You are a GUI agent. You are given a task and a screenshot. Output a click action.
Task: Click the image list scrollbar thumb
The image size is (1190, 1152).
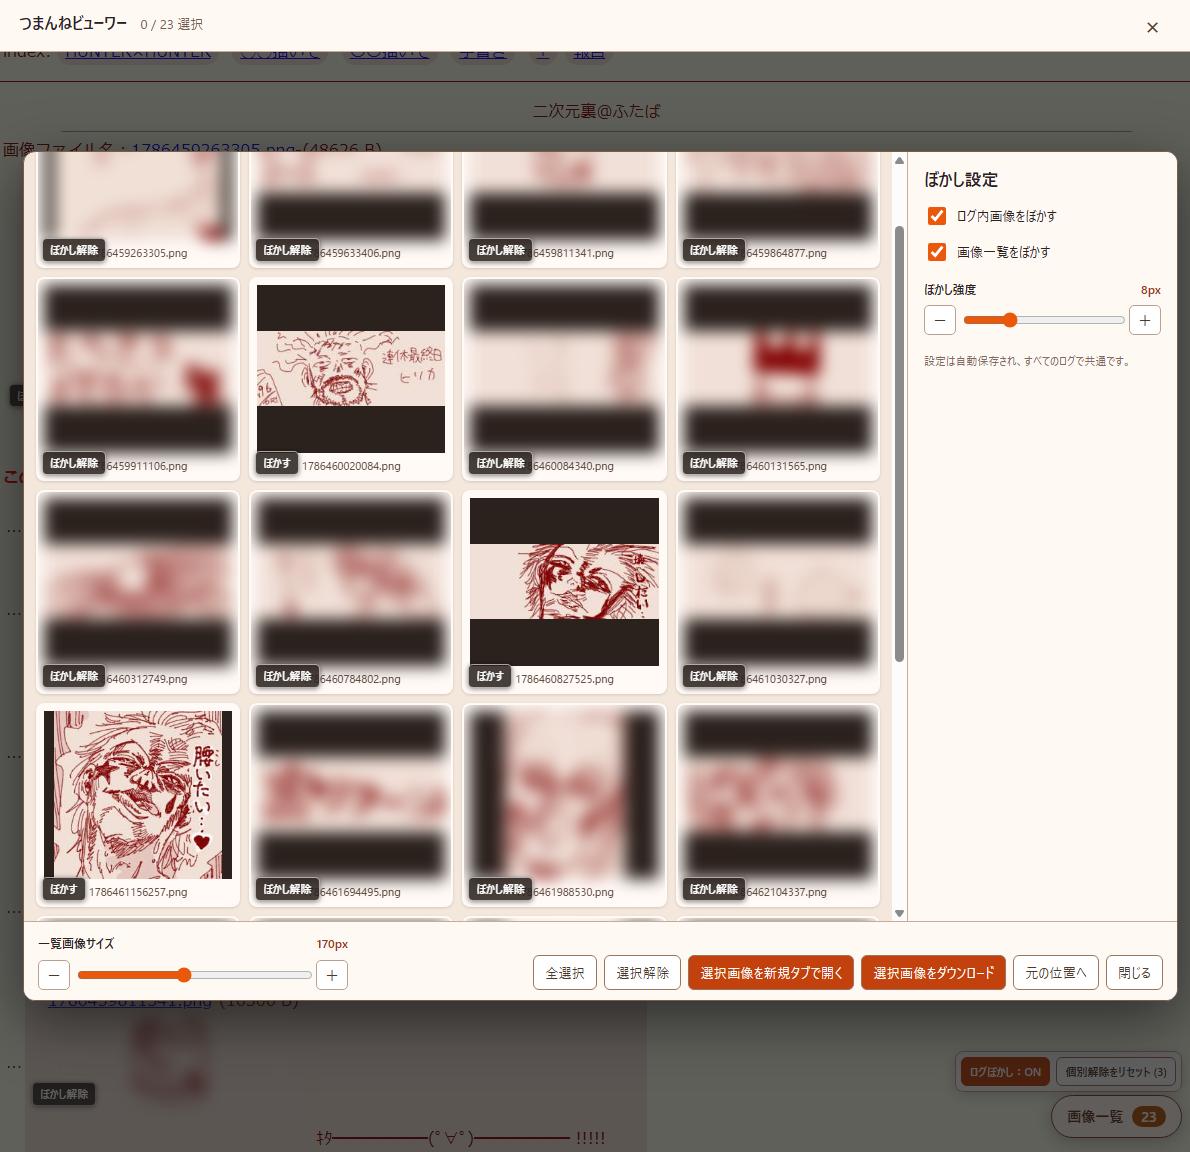click(899, 444)
